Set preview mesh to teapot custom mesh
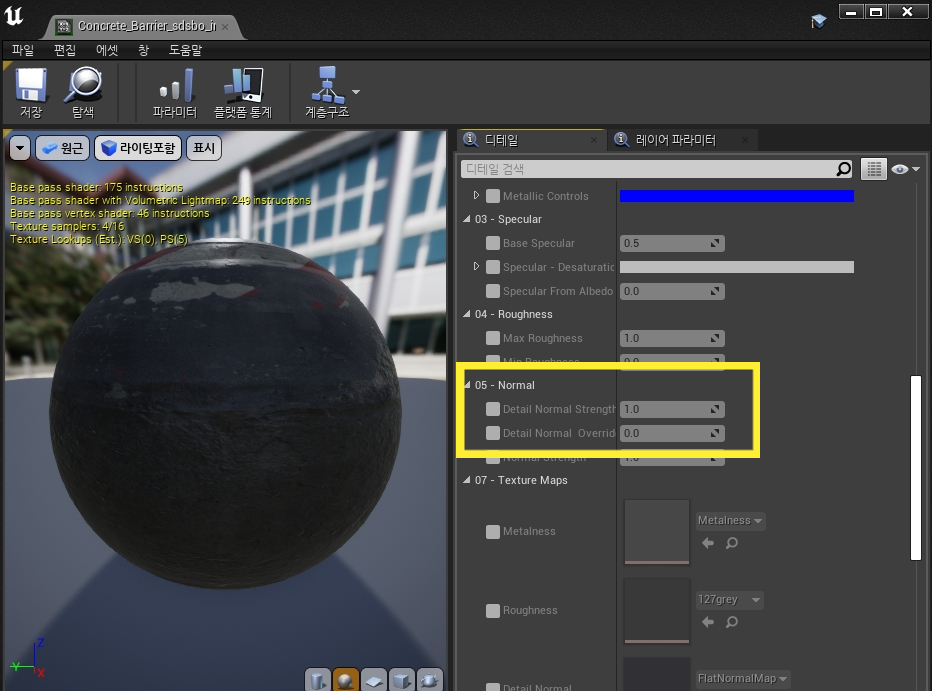The image size is (932, 691). 429,679
